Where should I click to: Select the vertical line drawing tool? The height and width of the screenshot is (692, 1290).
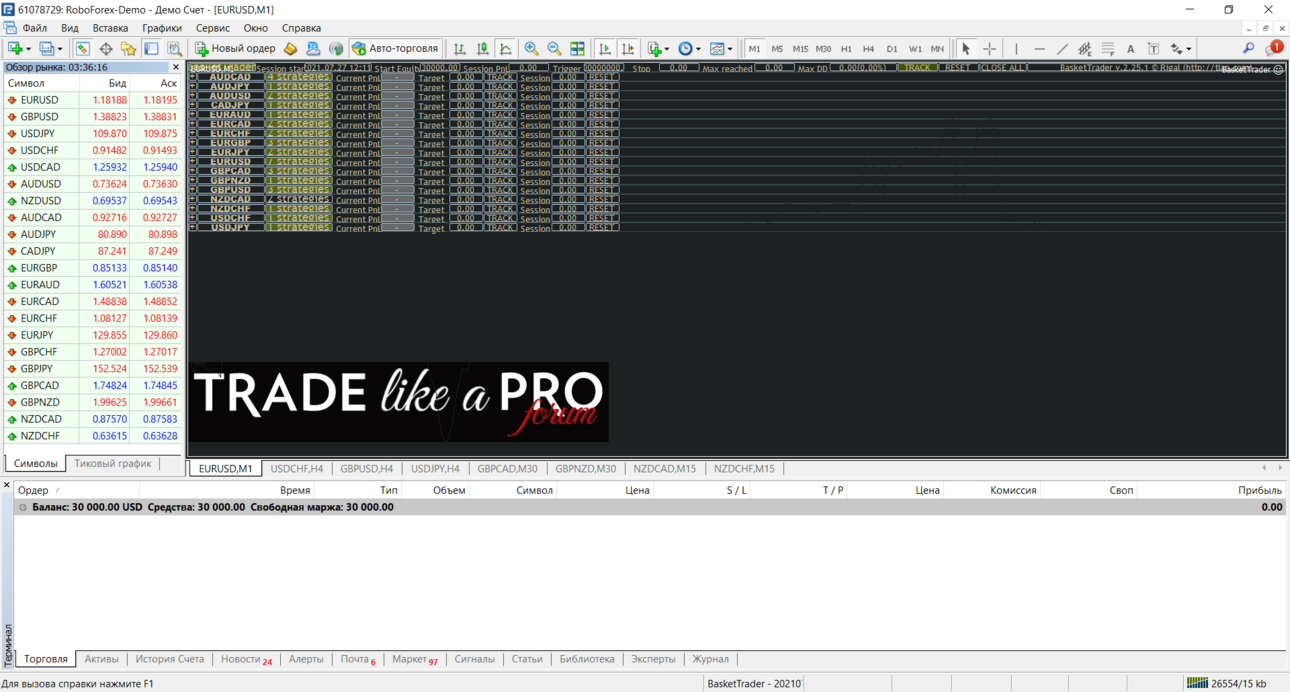(x=1016, y=48)
